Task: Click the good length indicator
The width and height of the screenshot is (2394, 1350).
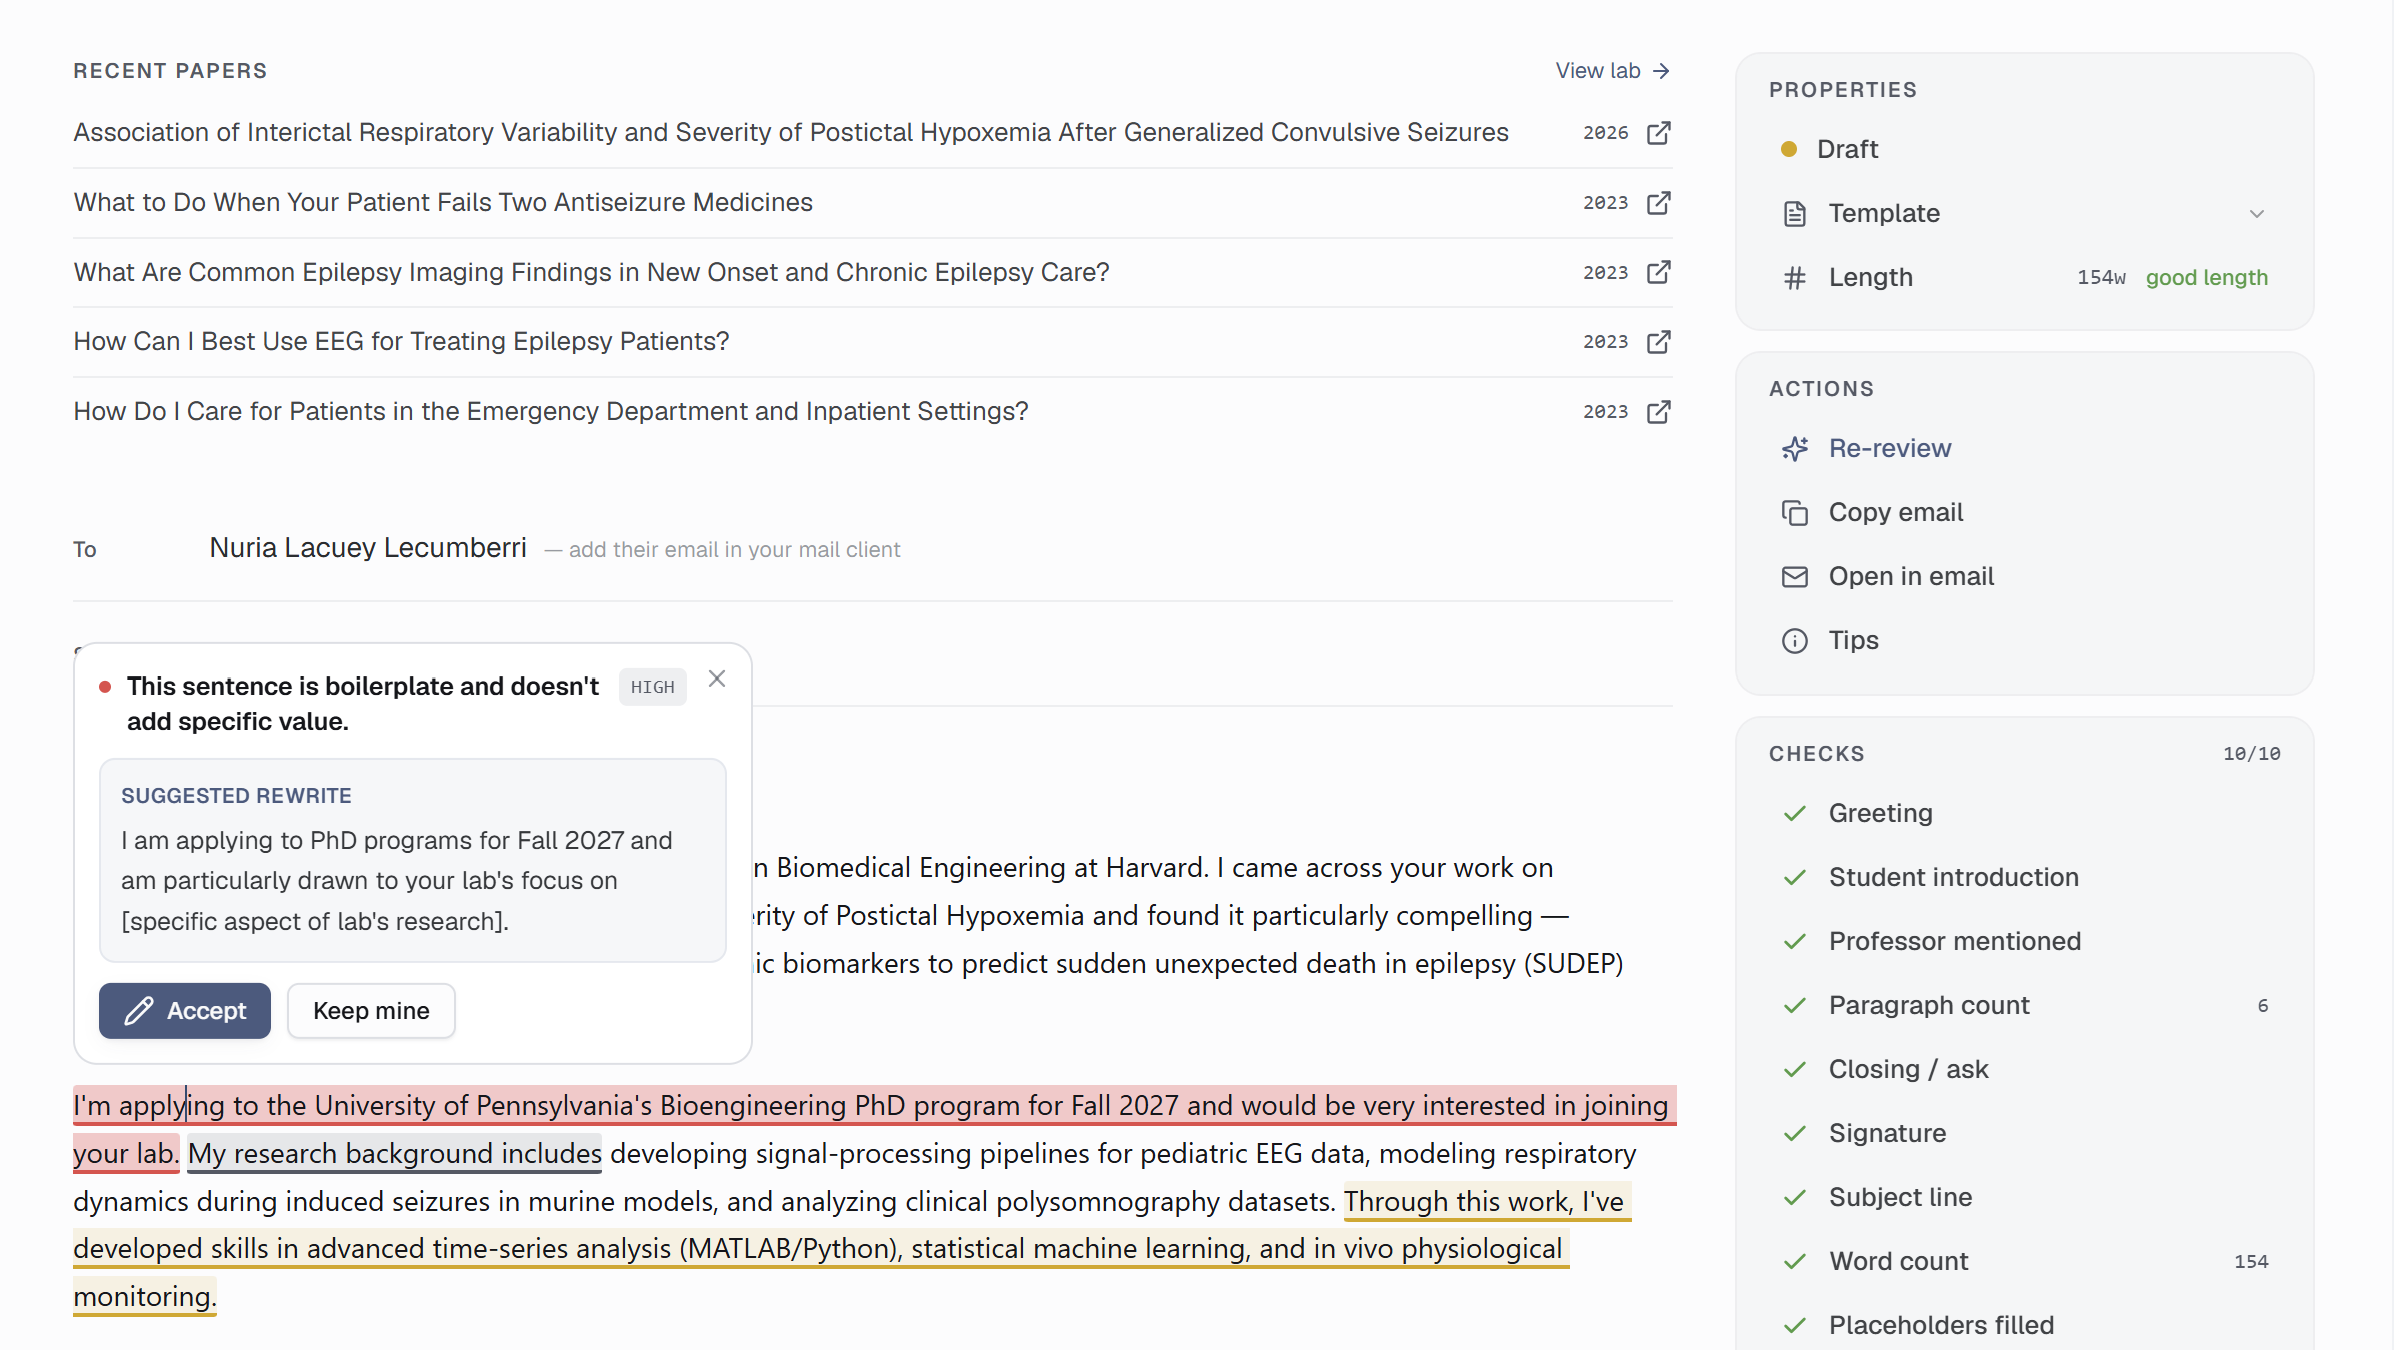Action: [2206, 278]
